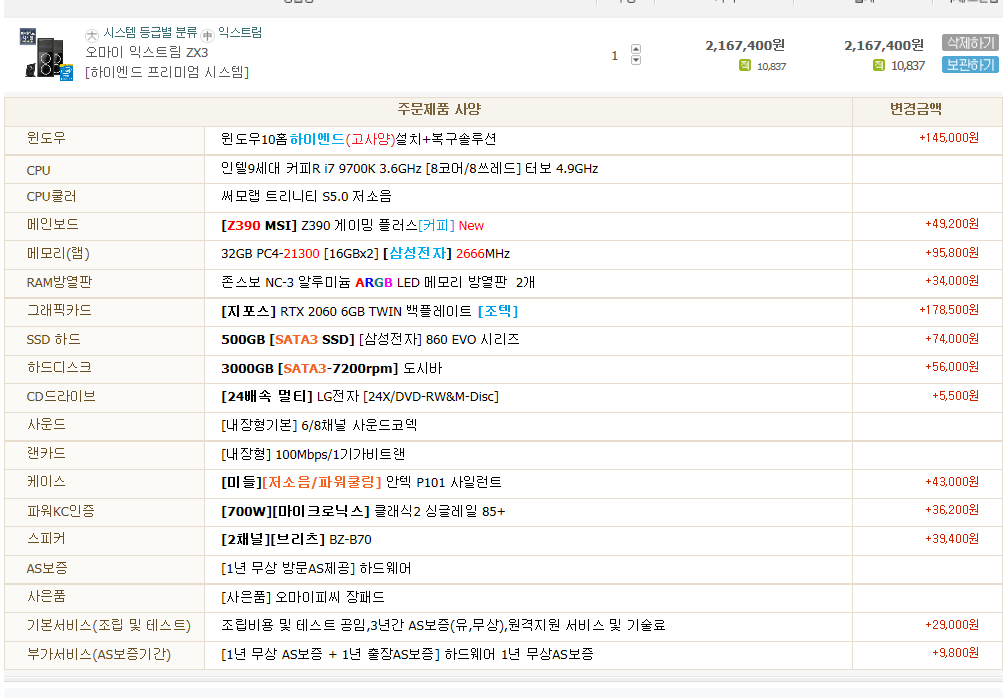Click the 中 category level icon
1006x698 pixels.
[207, 35]
